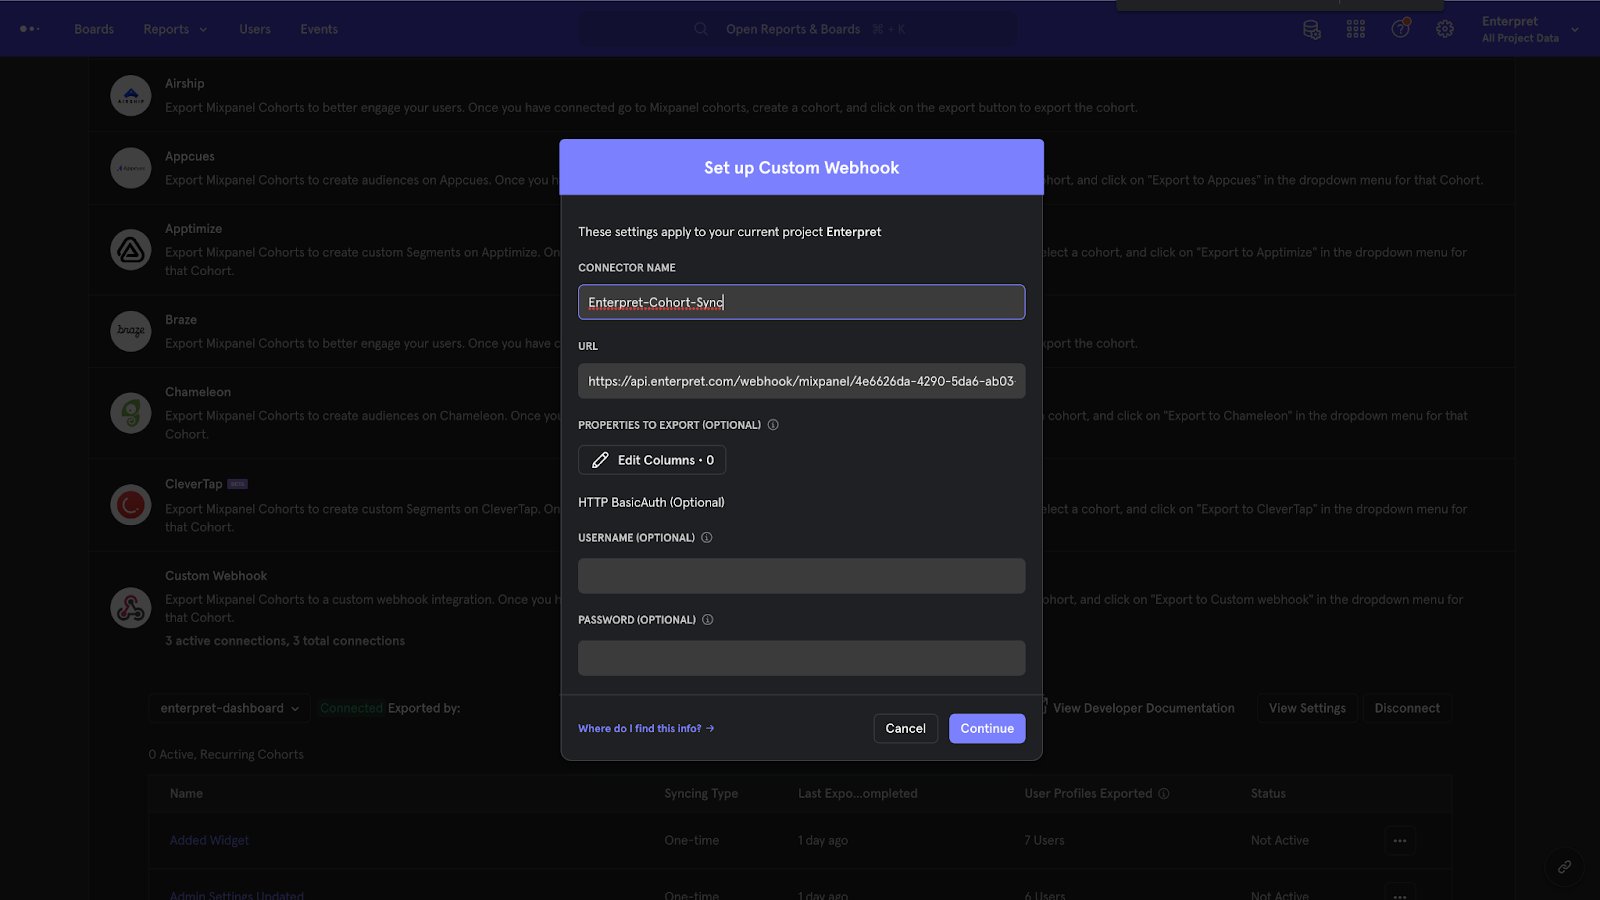Open the Users menu item
This screenshot has width=1600, height=900.
[255, 29]
